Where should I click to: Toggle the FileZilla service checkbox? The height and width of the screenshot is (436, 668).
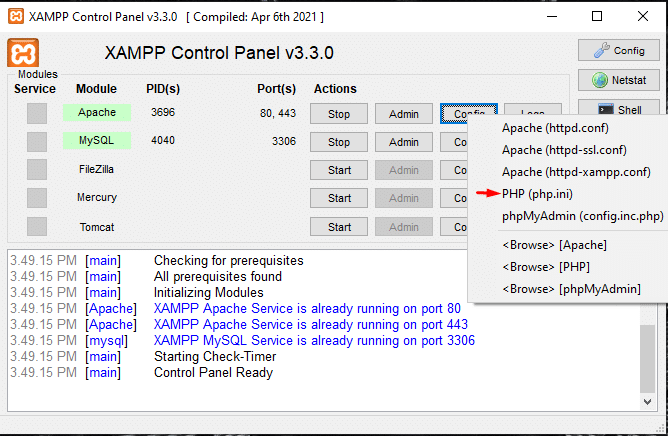[37, 170]
